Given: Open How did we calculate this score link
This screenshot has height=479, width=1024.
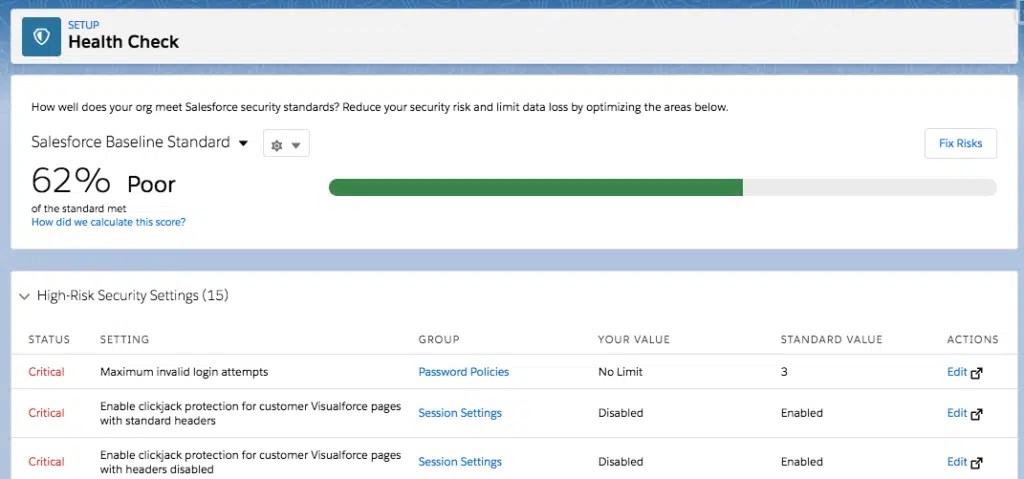Looking at the screenshot, I should point(108,222).
